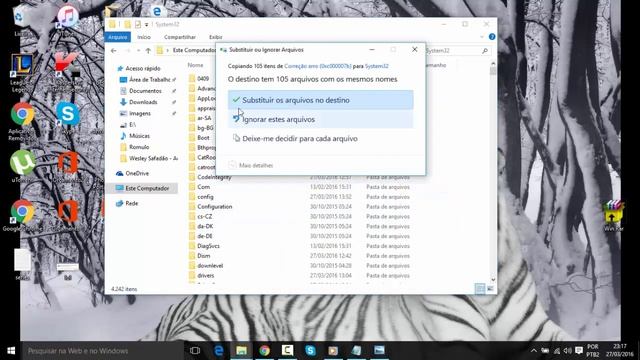Click the search magnifier icon
The image size is (640, 360).
(485, 51)
